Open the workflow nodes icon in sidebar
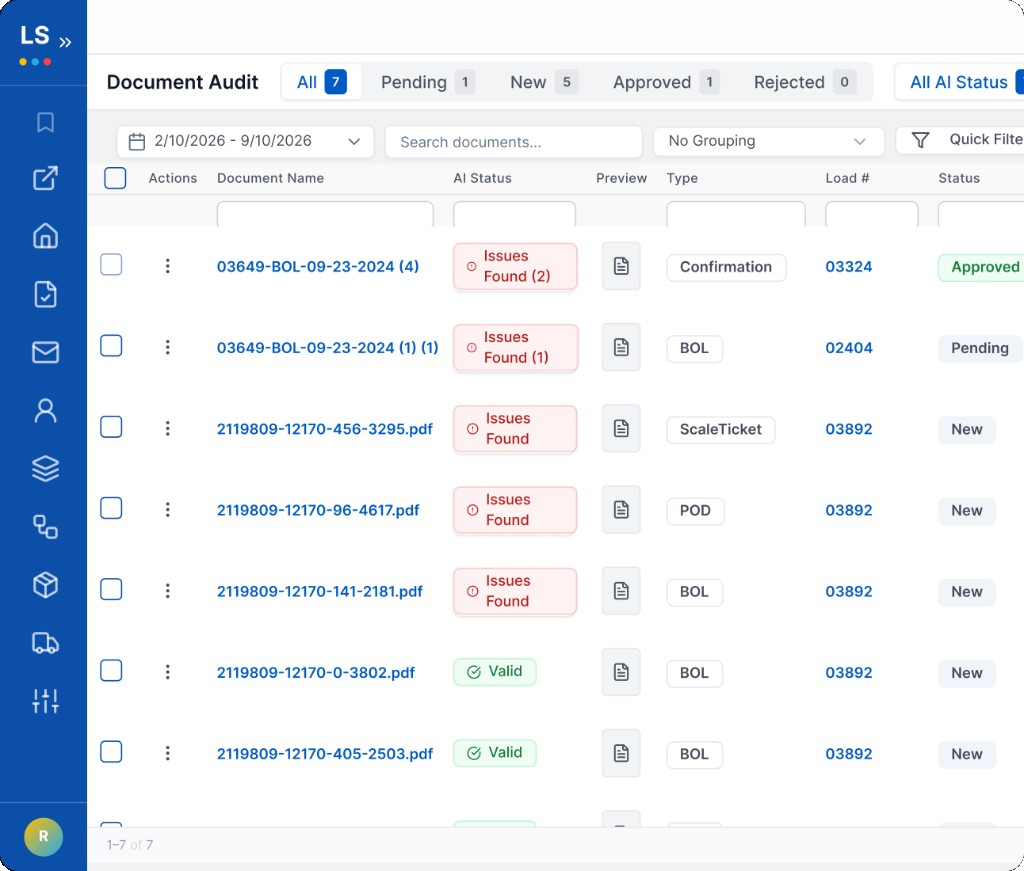 (45, 526)
